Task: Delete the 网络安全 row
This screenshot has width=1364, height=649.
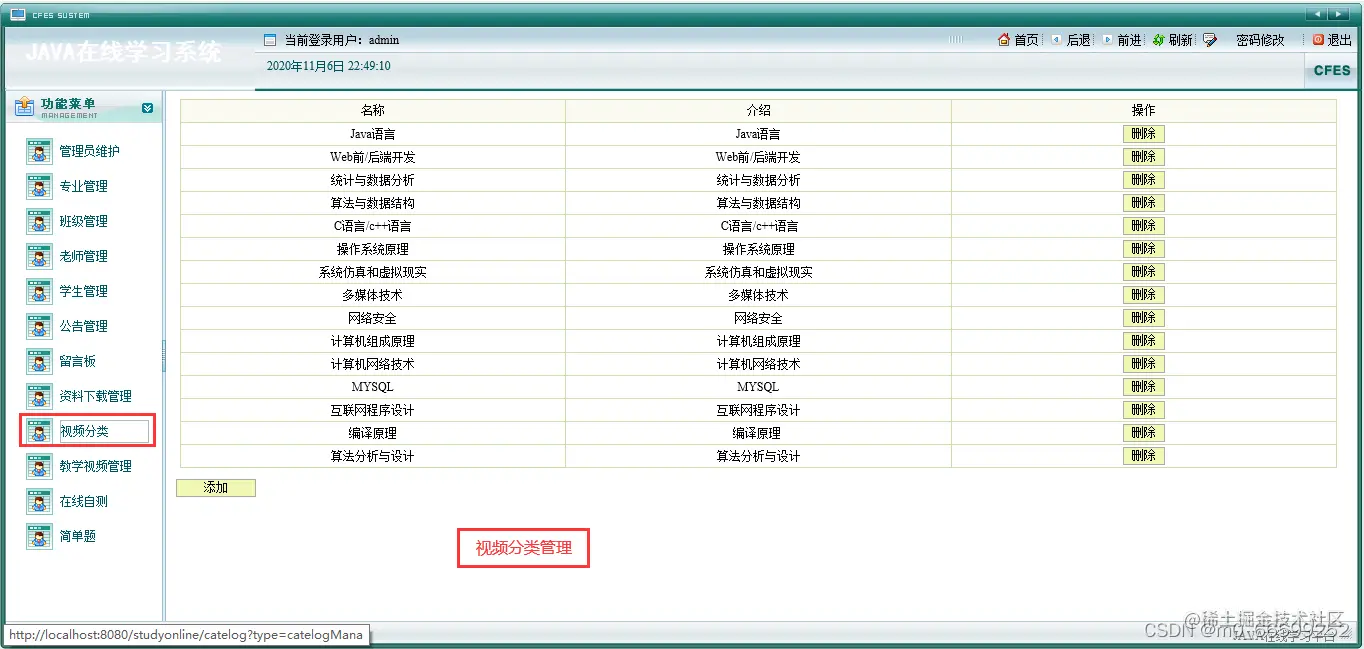Action: pyautogui.click(x=1143, y=318)
